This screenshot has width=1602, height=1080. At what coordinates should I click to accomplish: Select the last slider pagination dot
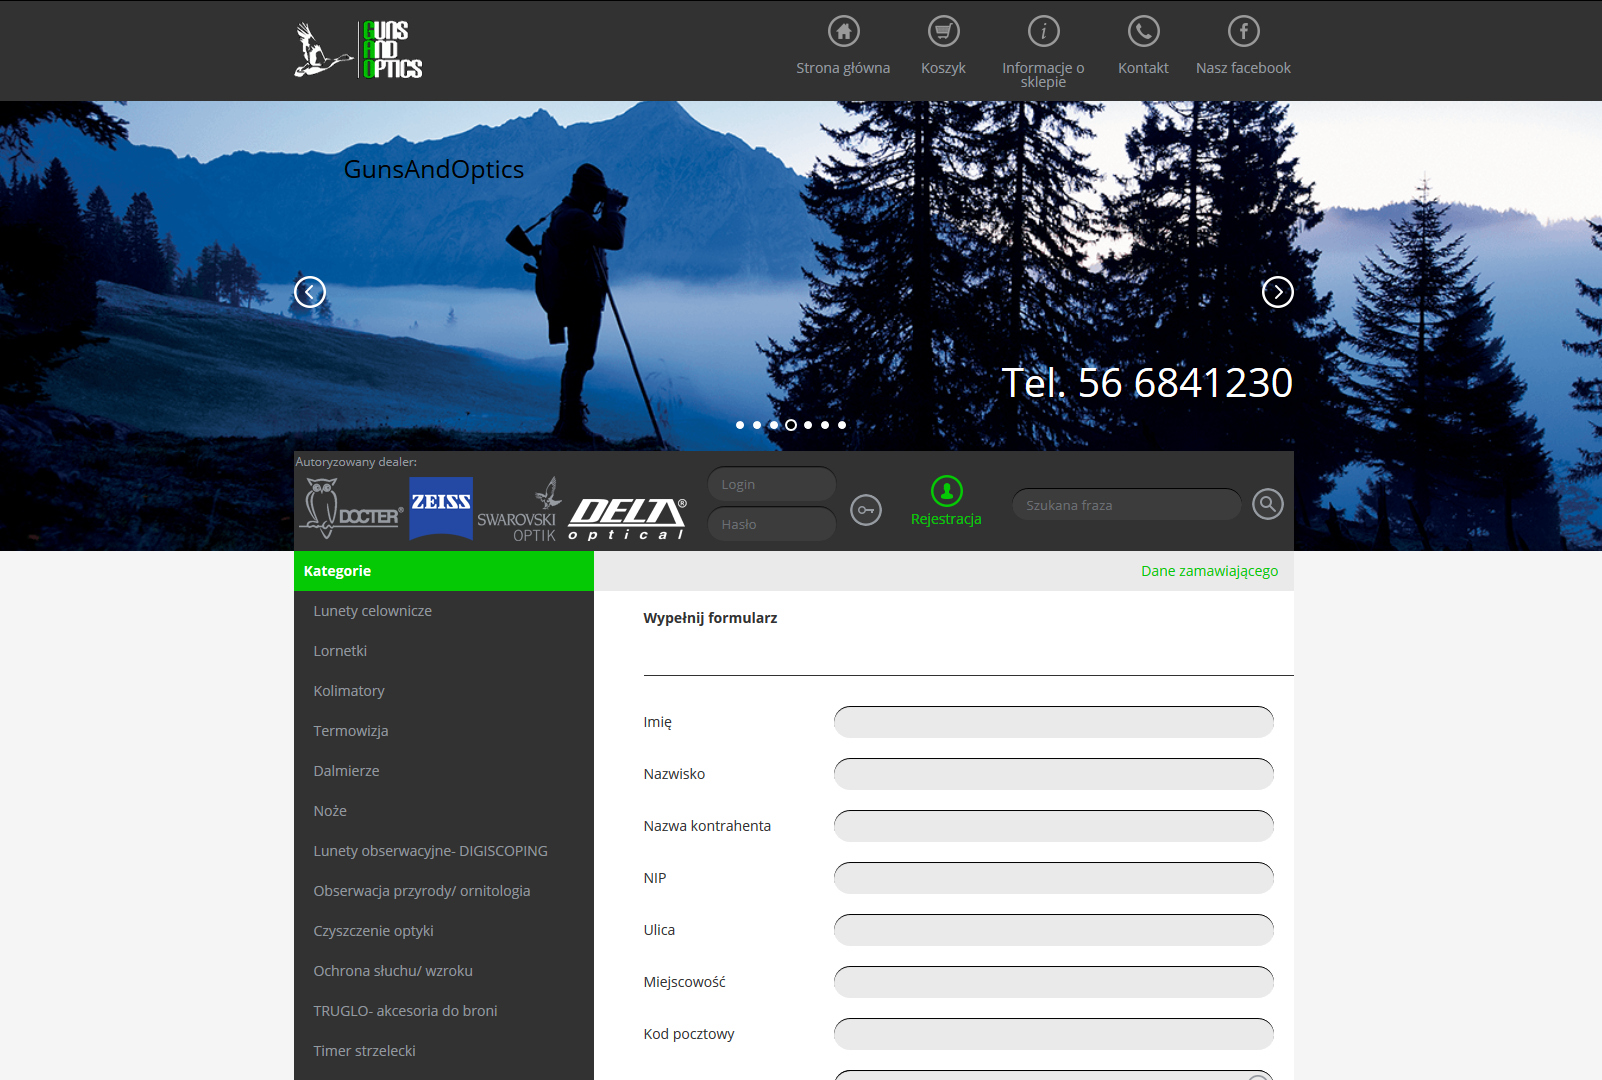[842, 425]
